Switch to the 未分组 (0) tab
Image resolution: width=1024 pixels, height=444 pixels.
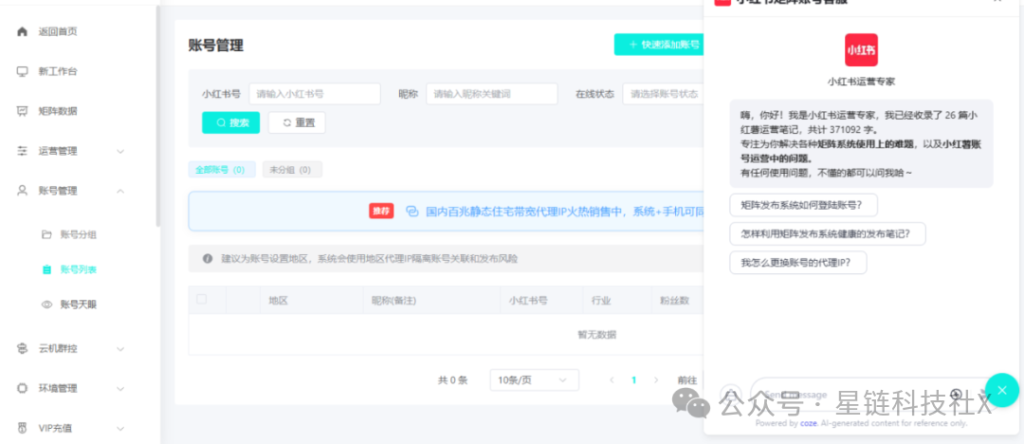[292, 170]
